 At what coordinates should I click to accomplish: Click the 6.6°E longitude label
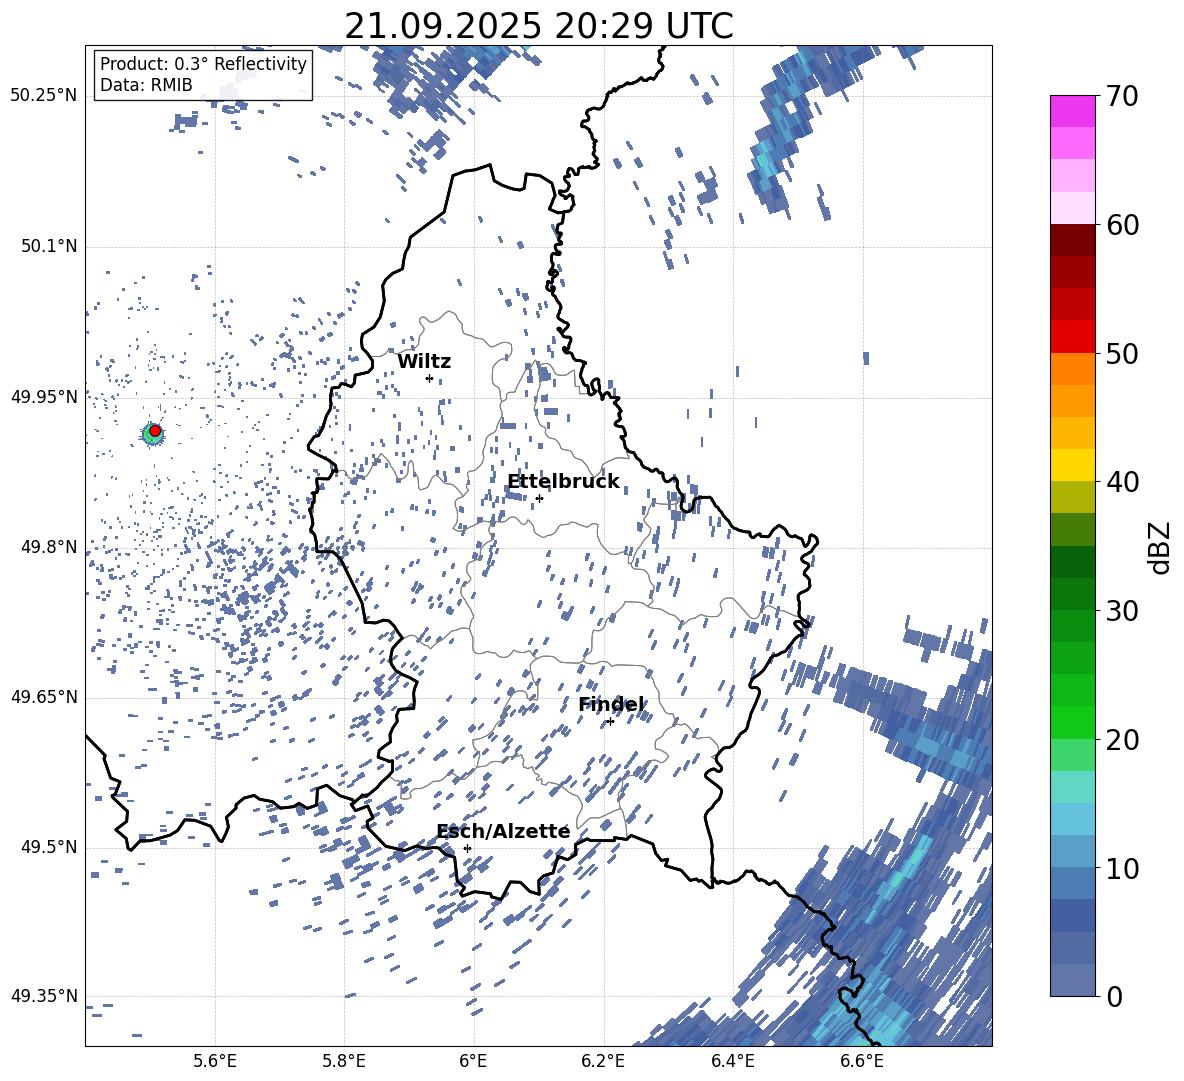pyautogui.click(x=862, y=1061)
